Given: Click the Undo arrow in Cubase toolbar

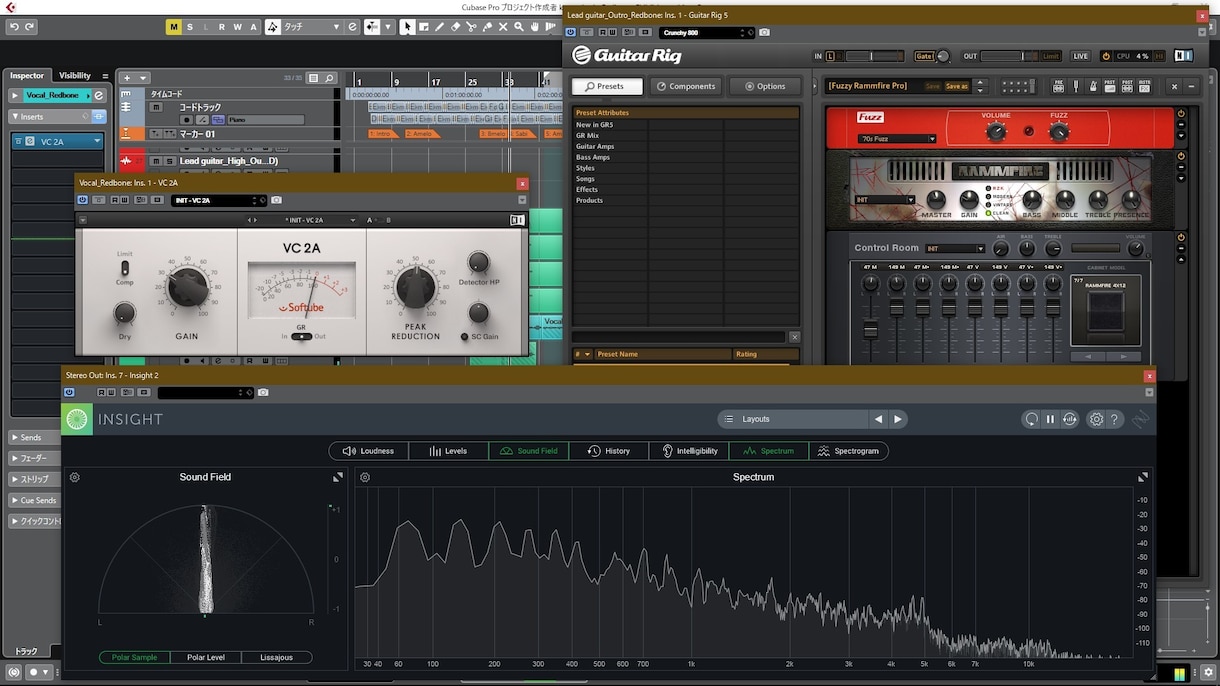Looking at the screenshot, I should [15, 27].
